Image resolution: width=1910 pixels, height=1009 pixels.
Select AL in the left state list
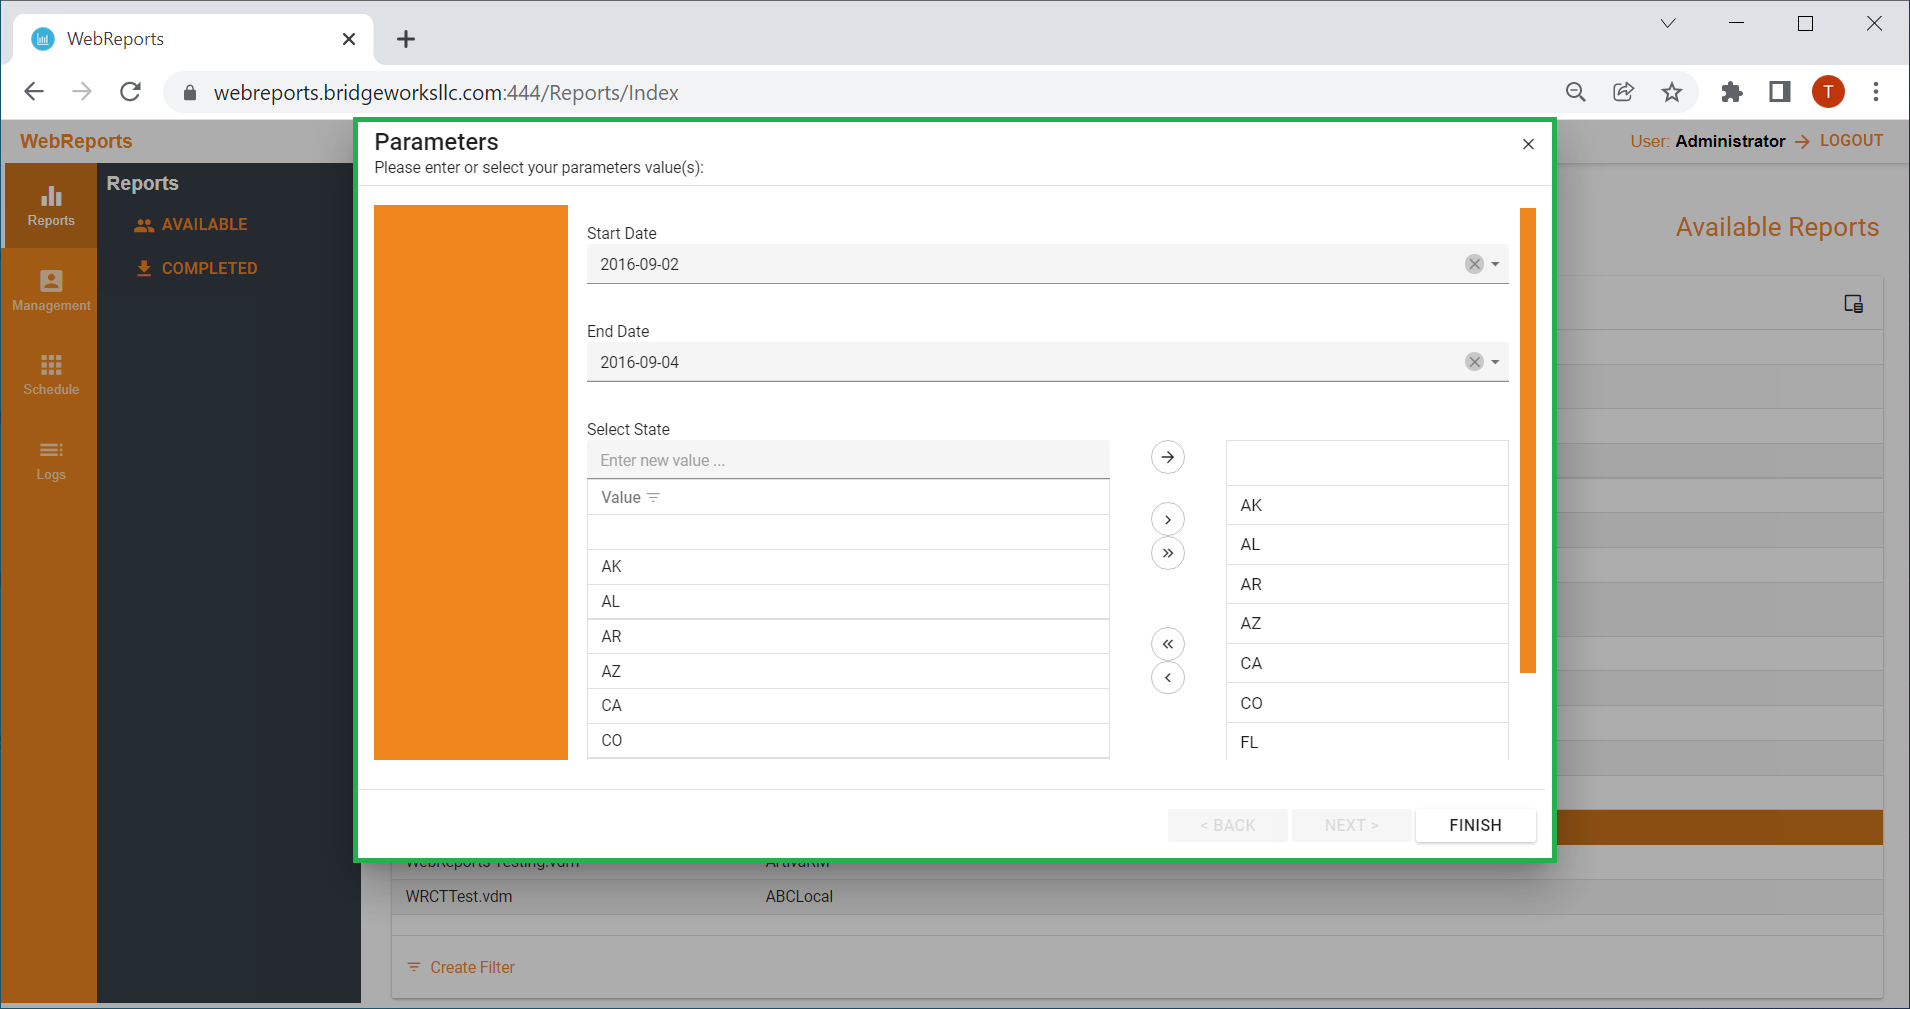pyautogui.click(x=848, y=602)
